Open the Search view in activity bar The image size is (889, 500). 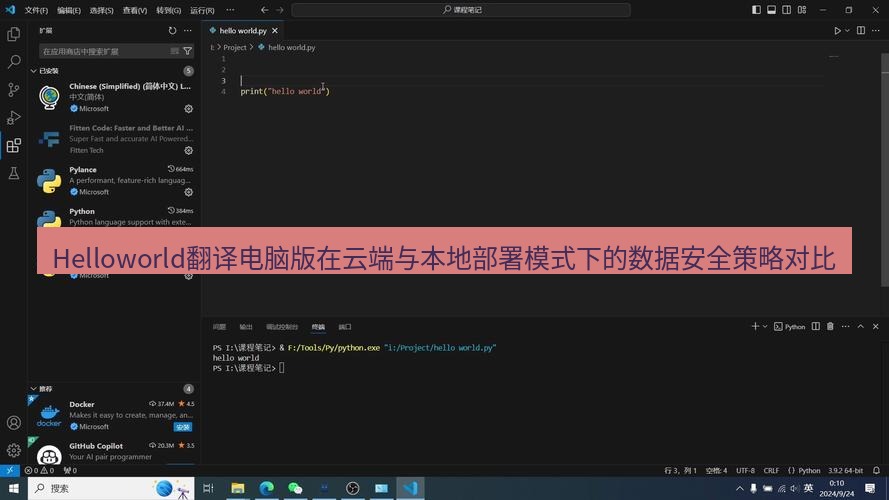coord(14,62)
